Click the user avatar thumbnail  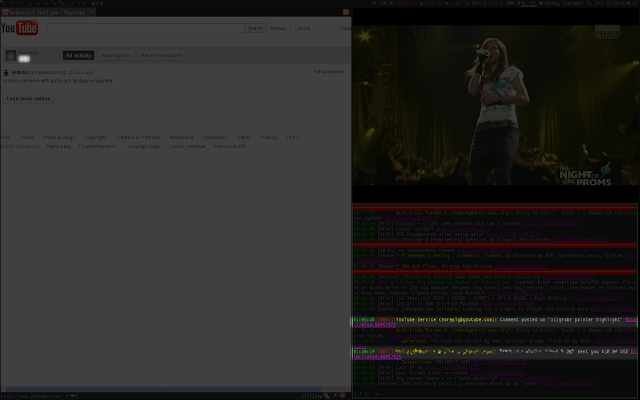[x=11, y=55]
